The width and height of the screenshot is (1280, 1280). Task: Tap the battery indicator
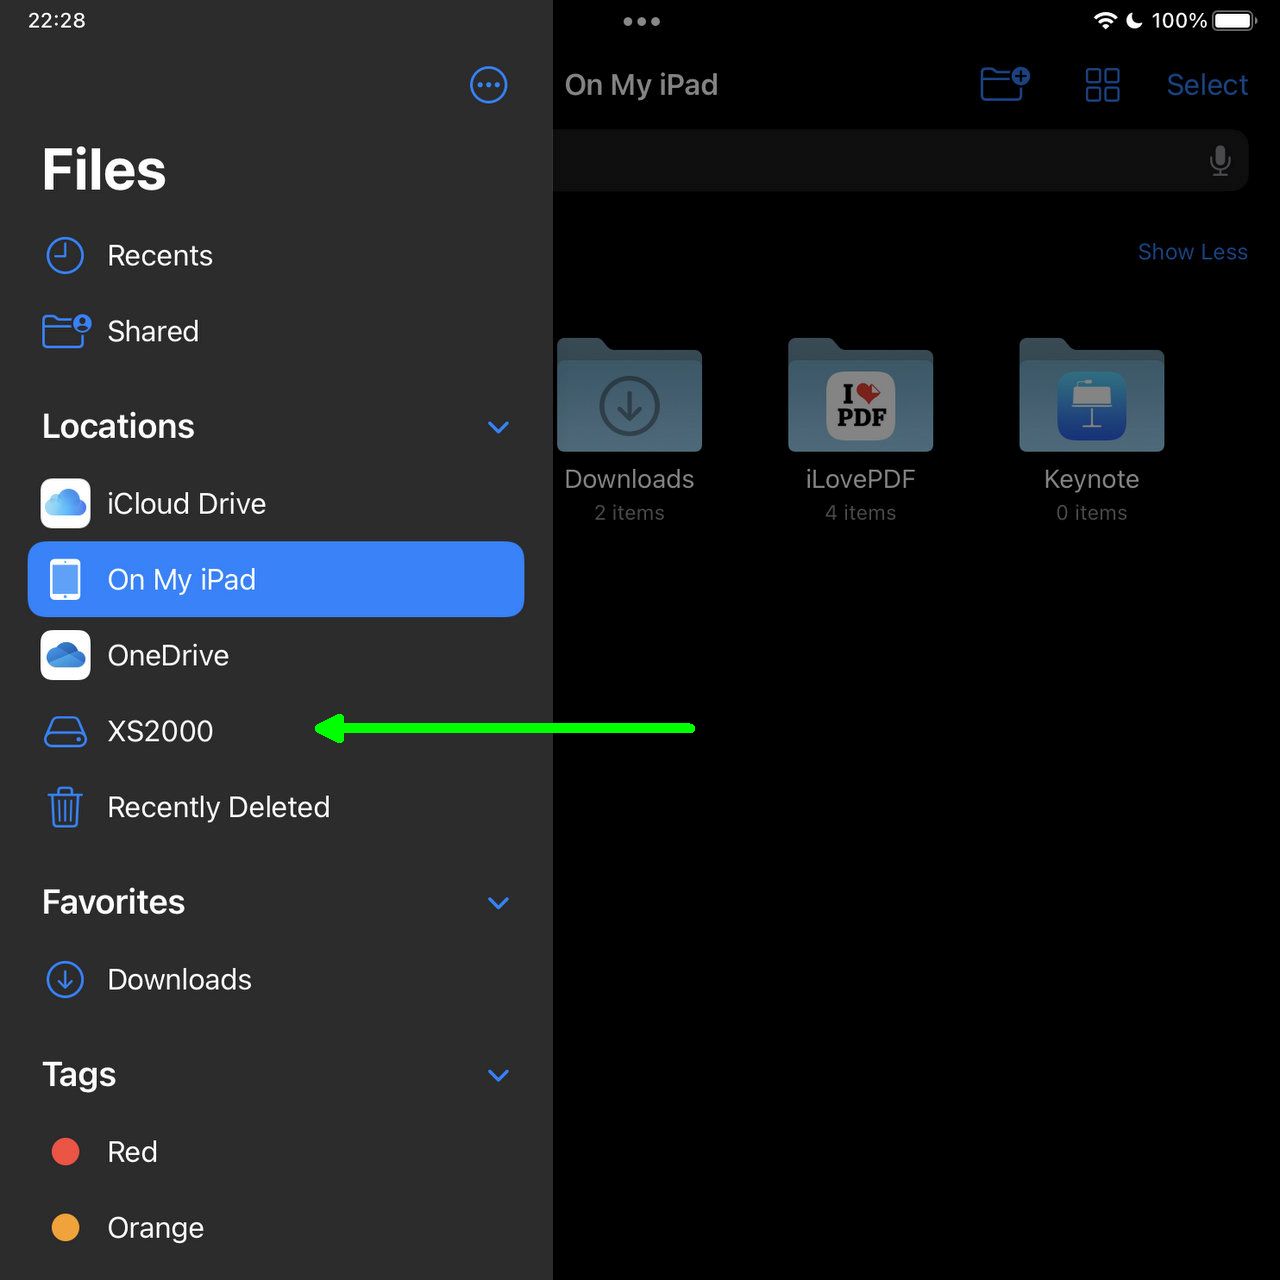coord(1234,21)
